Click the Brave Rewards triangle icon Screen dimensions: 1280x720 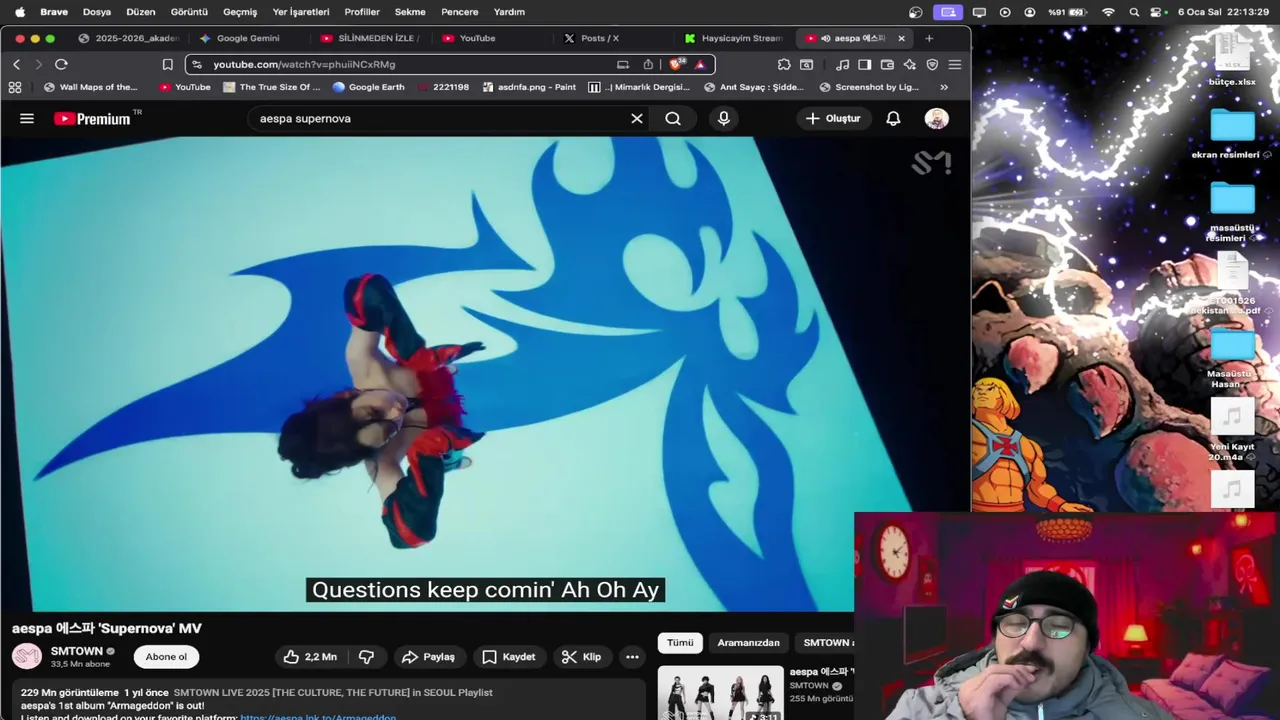pos(700,64)
